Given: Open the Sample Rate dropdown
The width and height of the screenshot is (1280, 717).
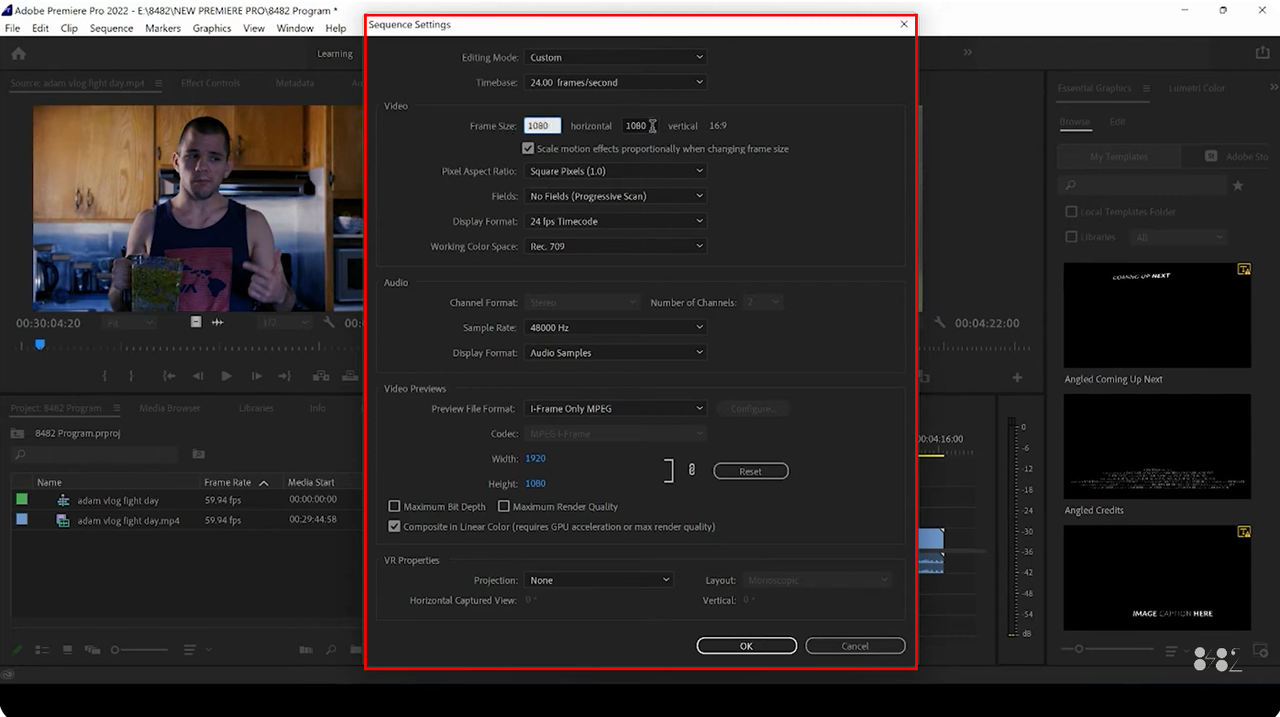Looking at the screenshot, I should (615, 327).
